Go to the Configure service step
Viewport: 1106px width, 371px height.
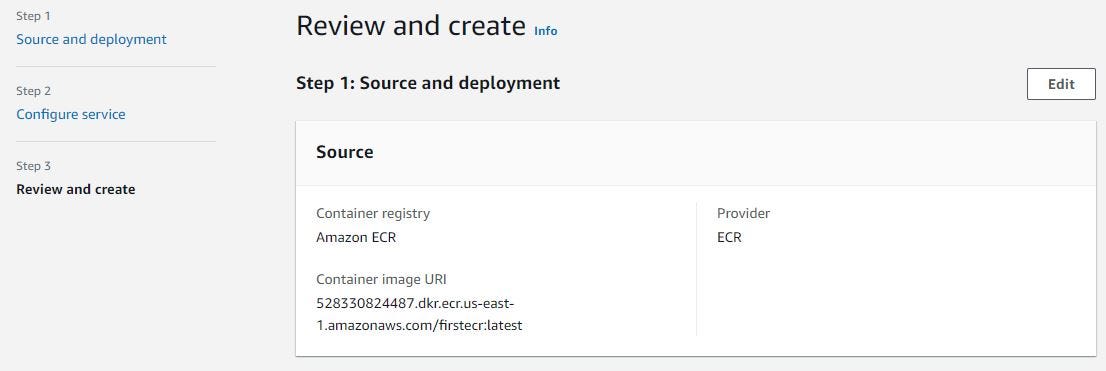tap(71, 114)
